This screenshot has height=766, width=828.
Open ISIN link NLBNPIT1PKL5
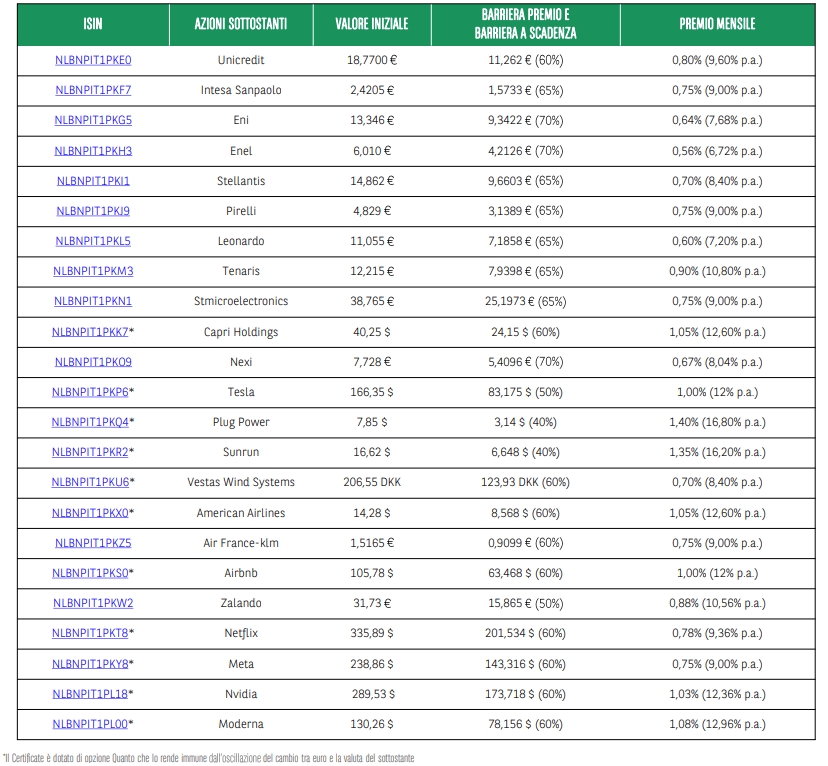pyautogui.click(x=93, y=241)
